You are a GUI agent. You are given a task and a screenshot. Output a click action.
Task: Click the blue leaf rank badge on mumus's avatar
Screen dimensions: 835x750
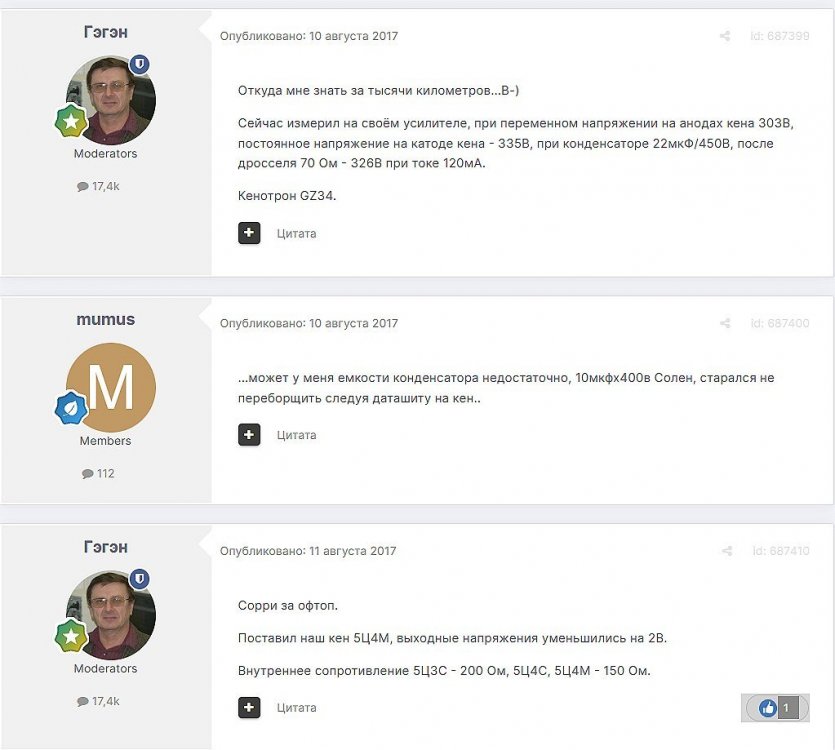(71, 408)
